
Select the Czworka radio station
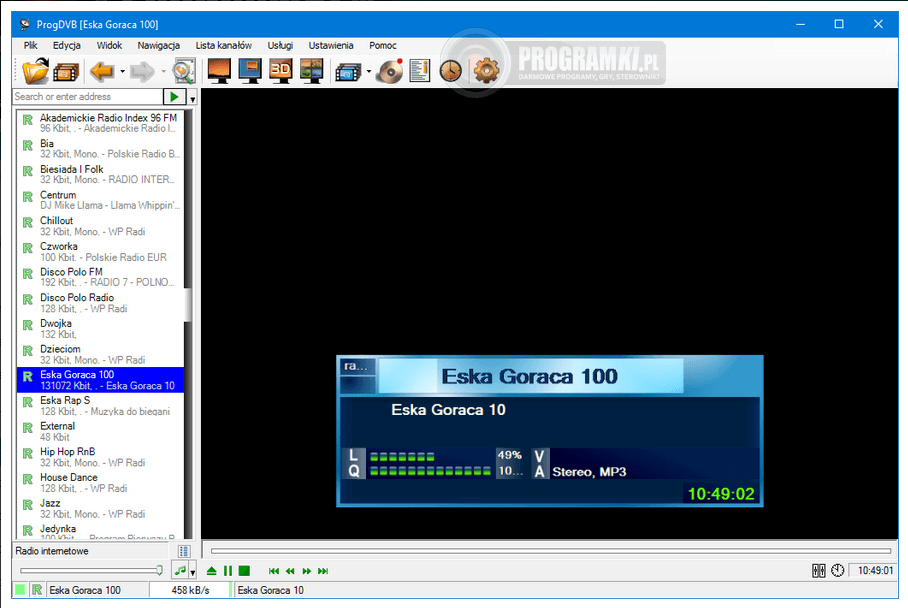point(100,251)
